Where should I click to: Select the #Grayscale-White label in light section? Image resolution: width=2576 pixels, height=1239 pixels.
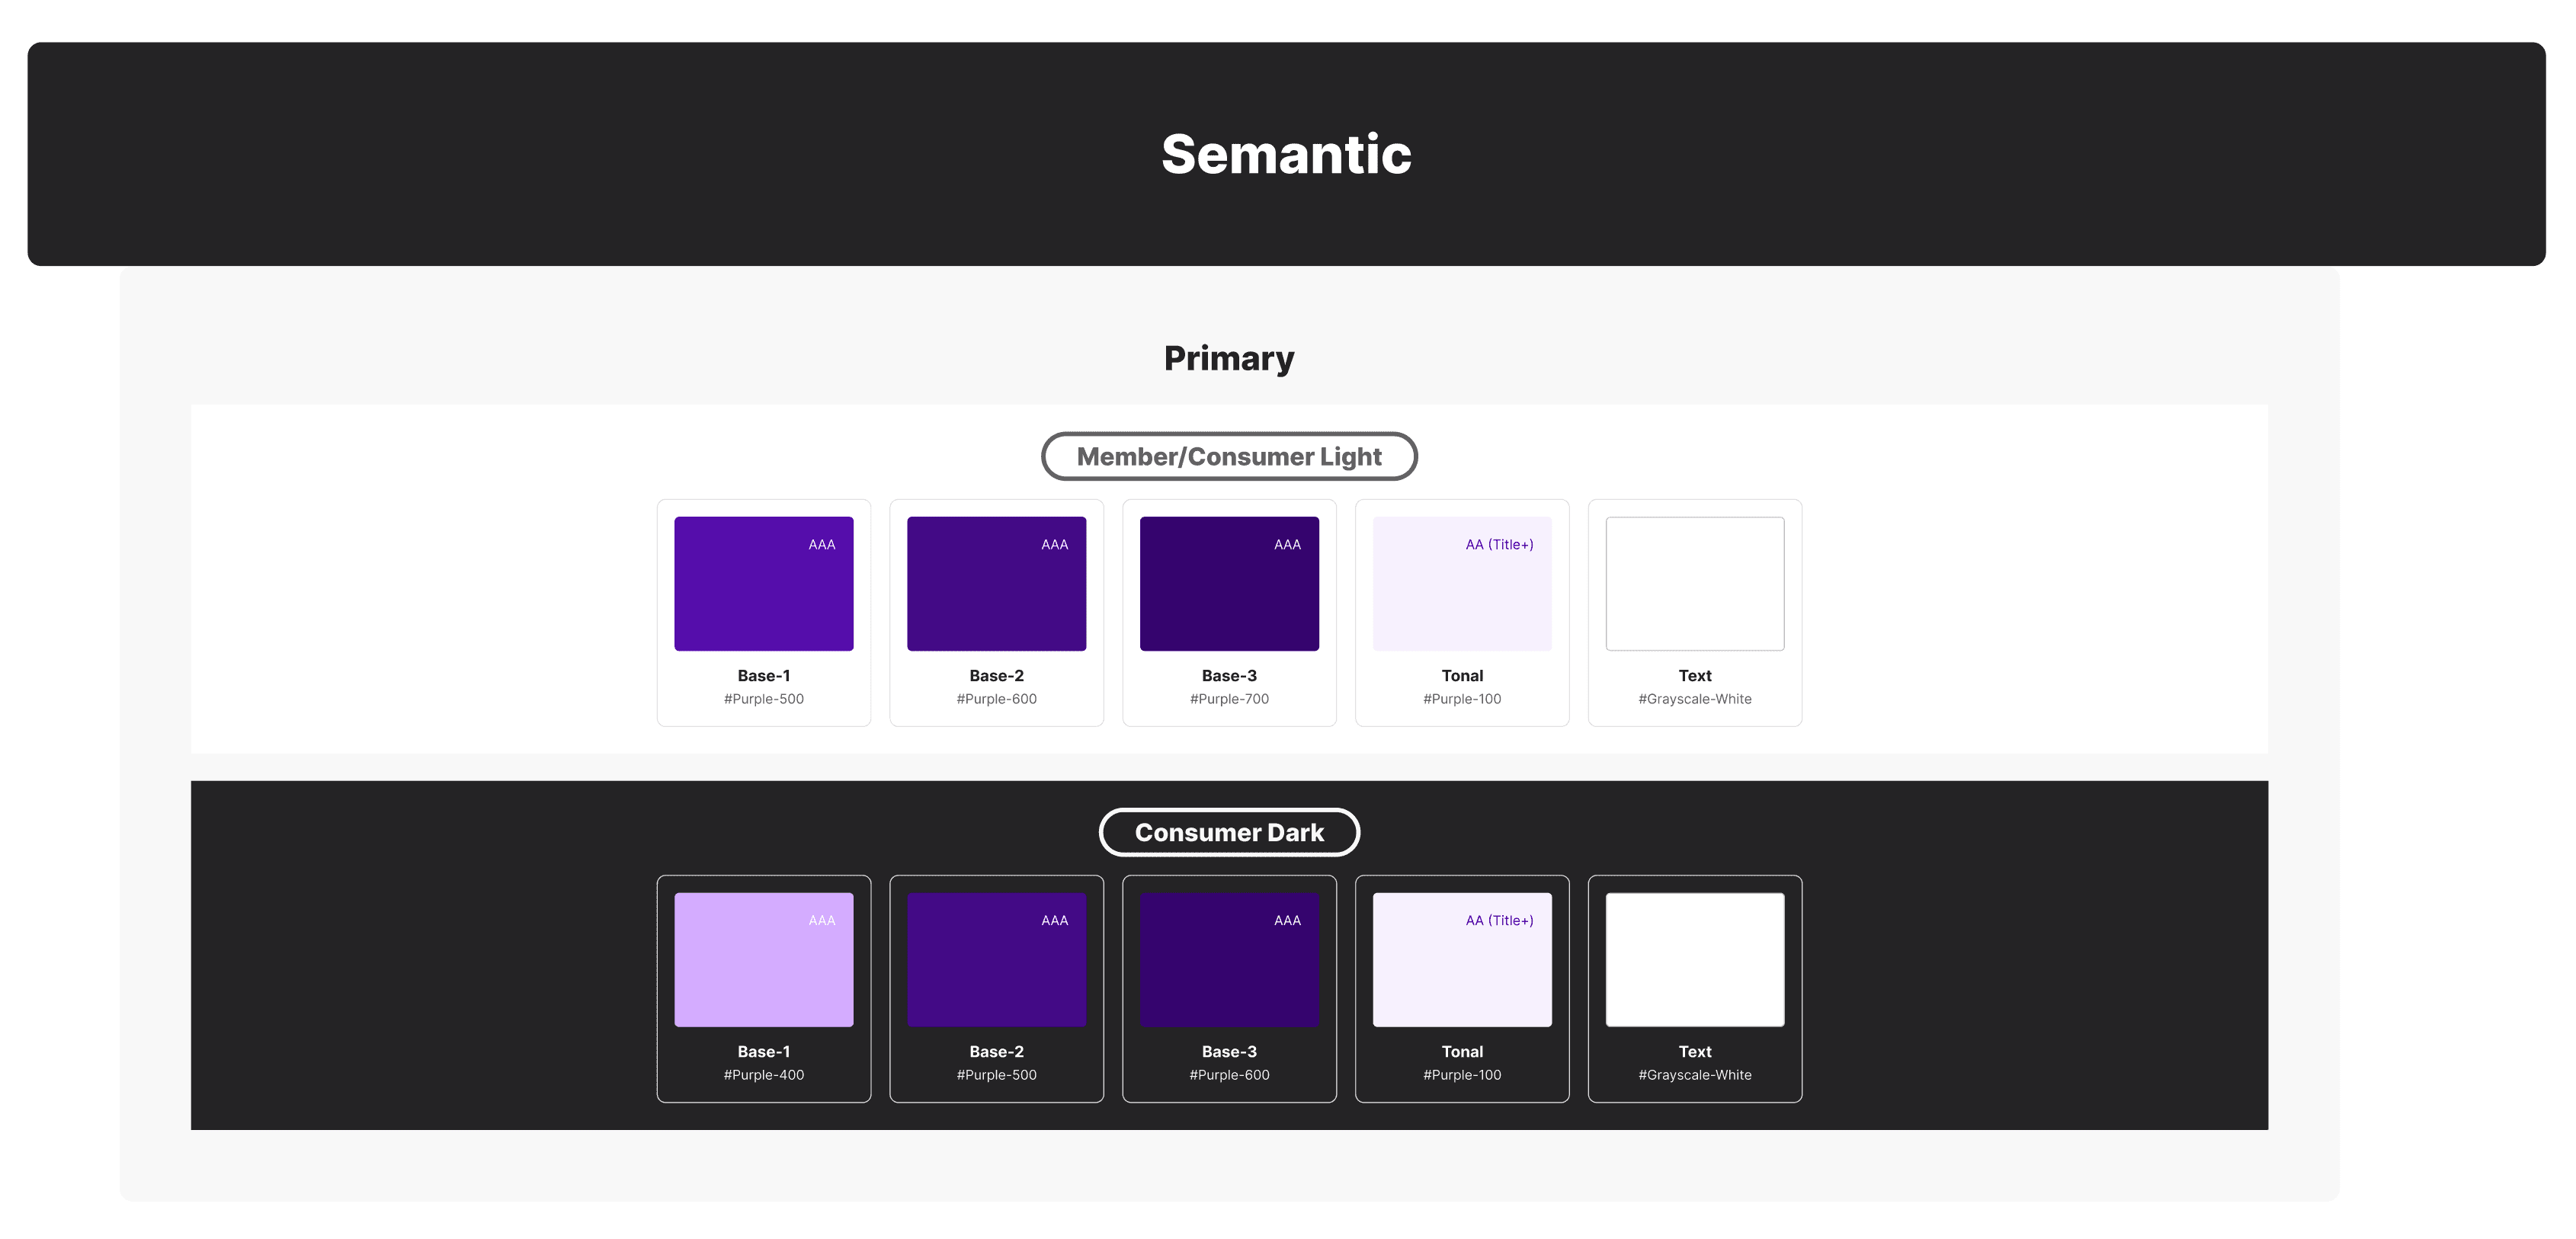pos(1694,699)
